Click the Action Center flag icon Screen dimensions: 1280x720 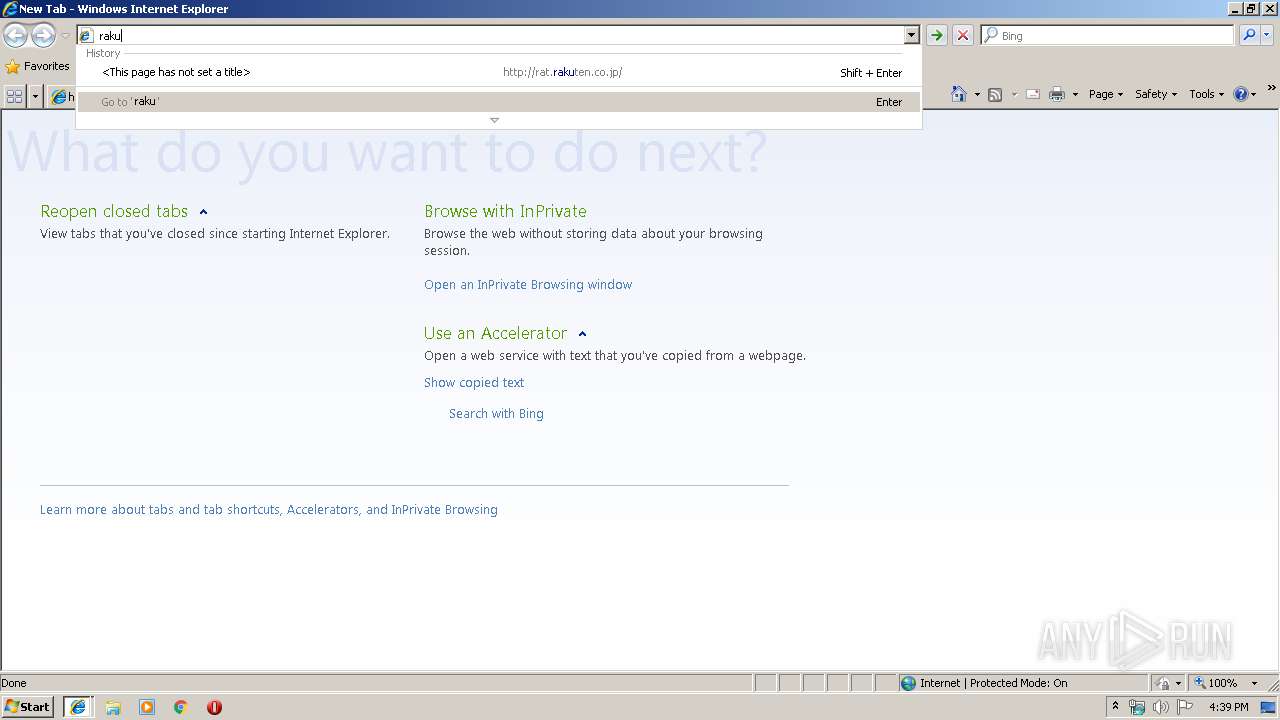(x=1185, y=707)
